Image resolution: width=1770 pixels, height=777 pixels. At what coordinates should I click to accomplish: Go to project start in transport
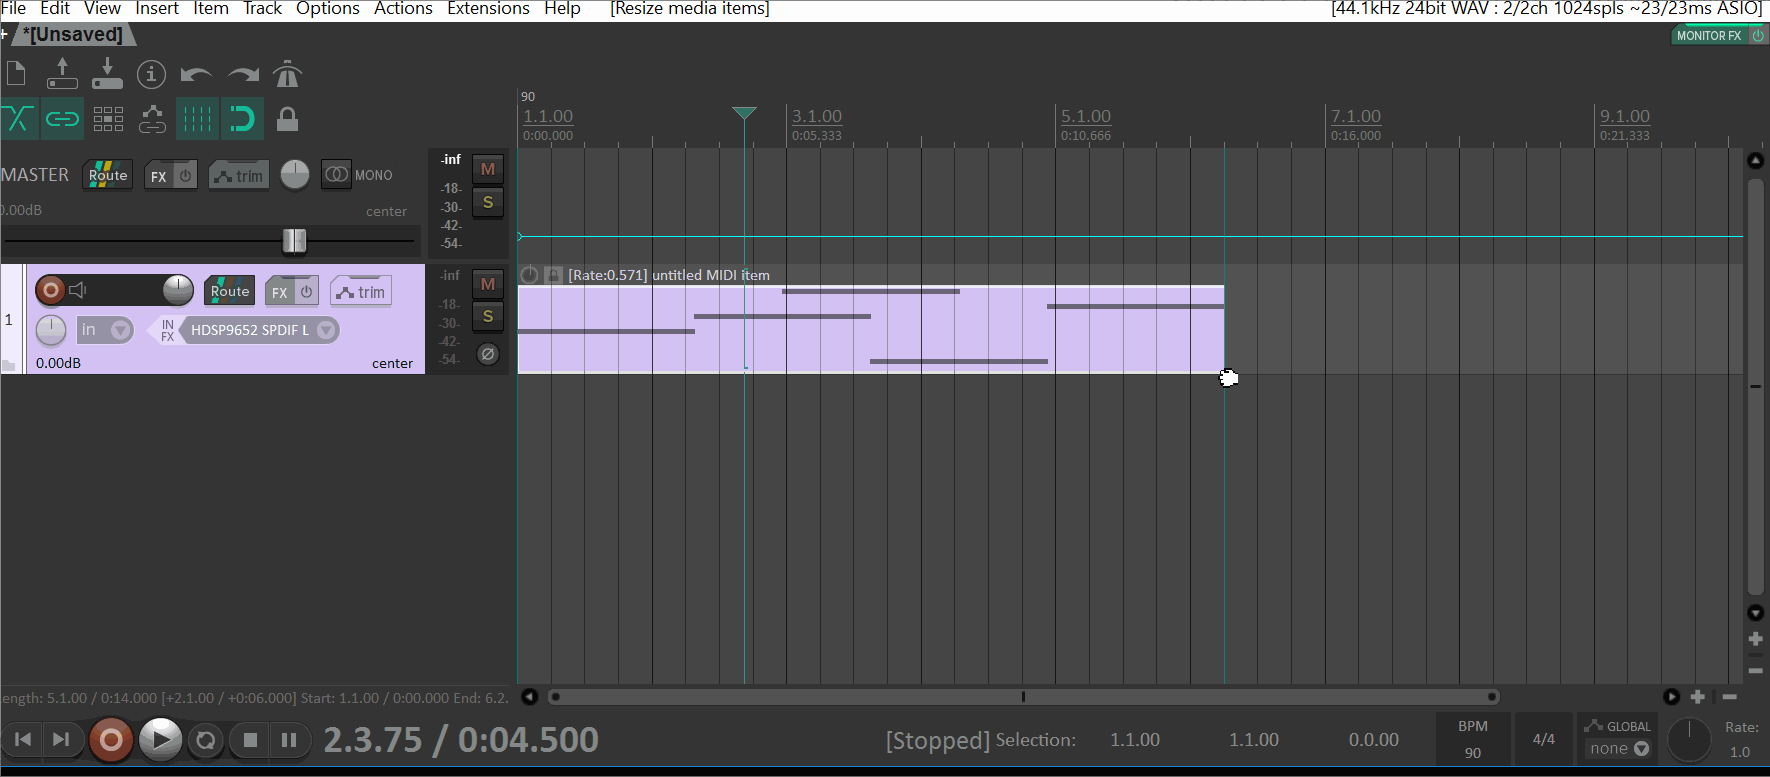pyautogui.click(x=23, y=740)
